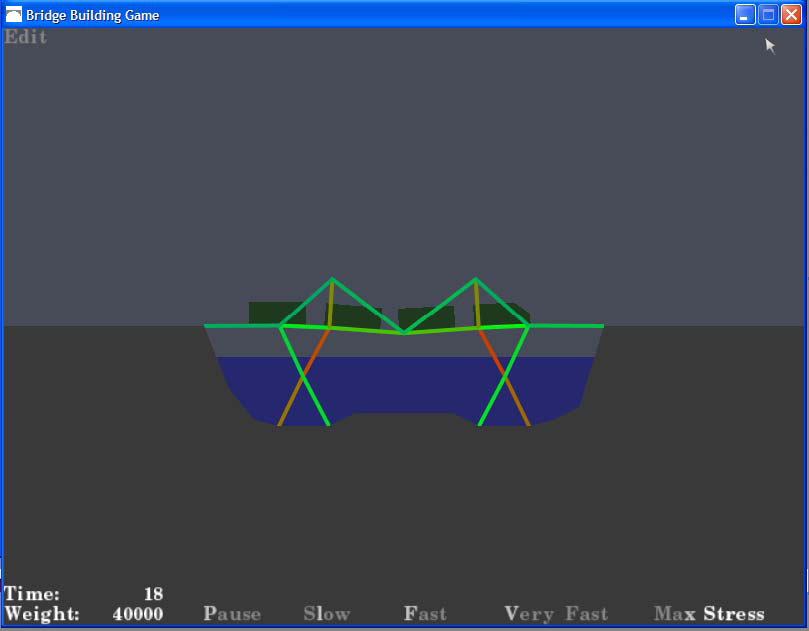The image size is (809, 631).
Task: Set simulation speed to Slow
Action: 327,613
